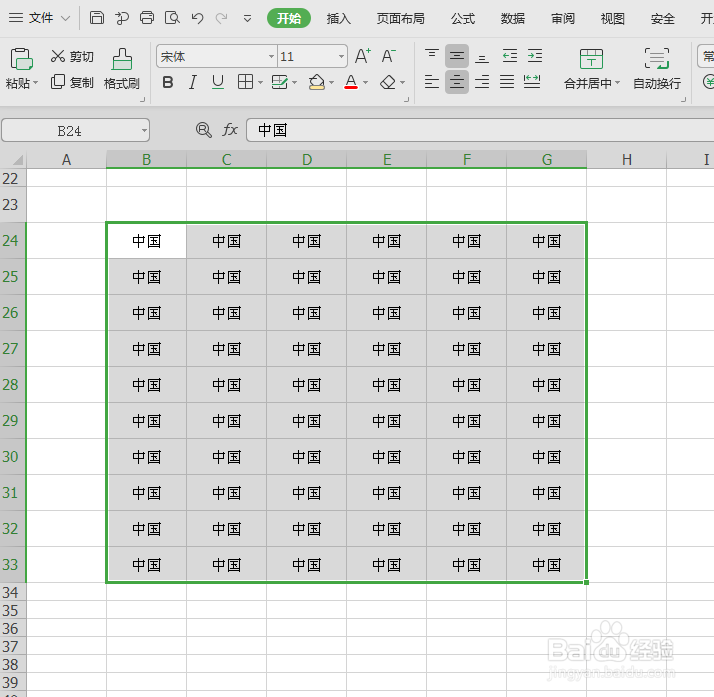Toggle left horizontal alignment

pos(432,82)
